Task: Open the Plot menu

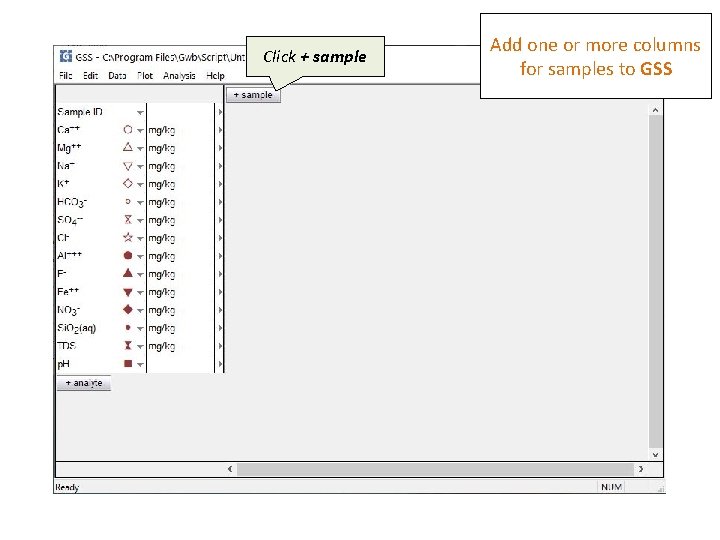Action: coord(145,76)
